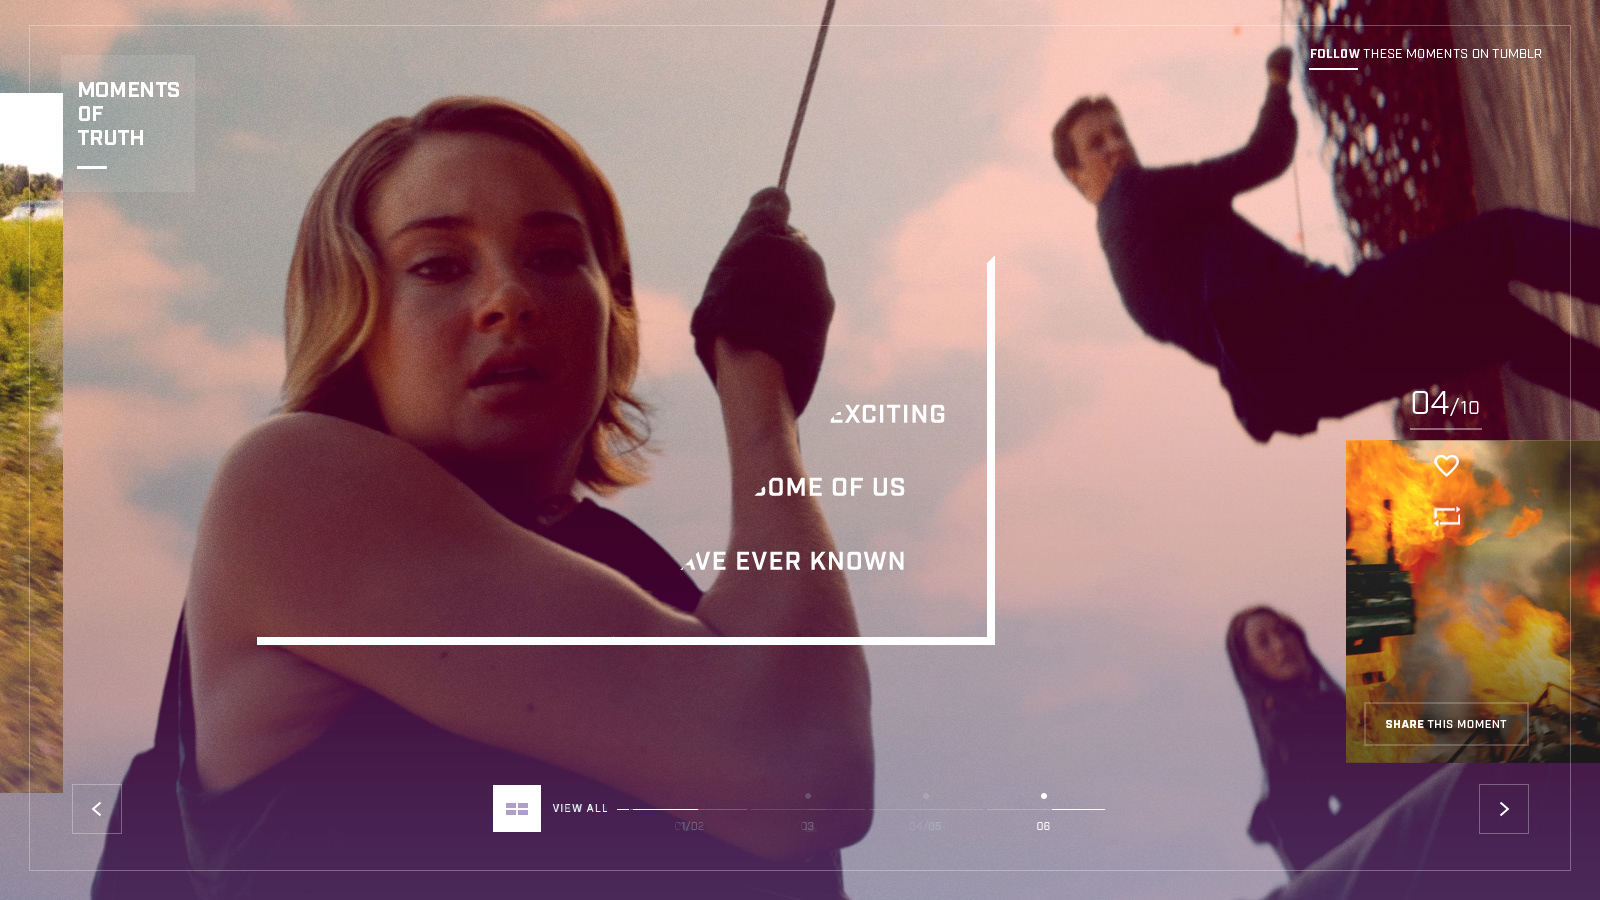Open Moments of Truth title block

pyautogui.click(x=128, y=123)
